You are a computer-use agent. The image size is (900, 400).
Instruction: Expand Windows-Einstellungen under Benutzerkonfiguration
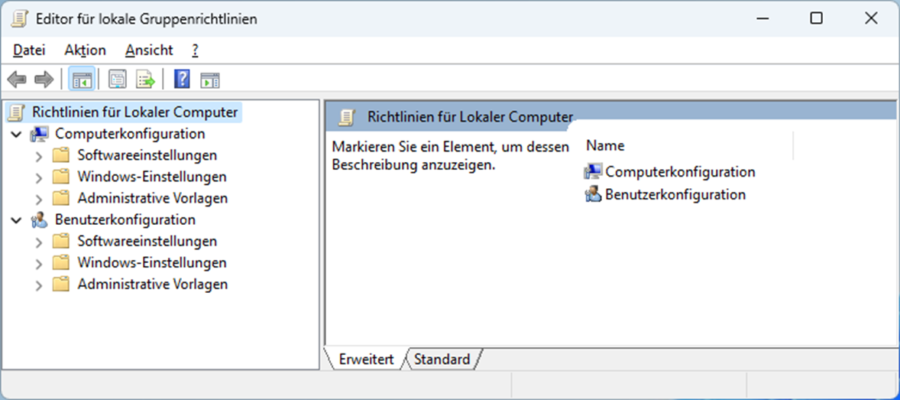pyautogui.click(x=38, y=263)
